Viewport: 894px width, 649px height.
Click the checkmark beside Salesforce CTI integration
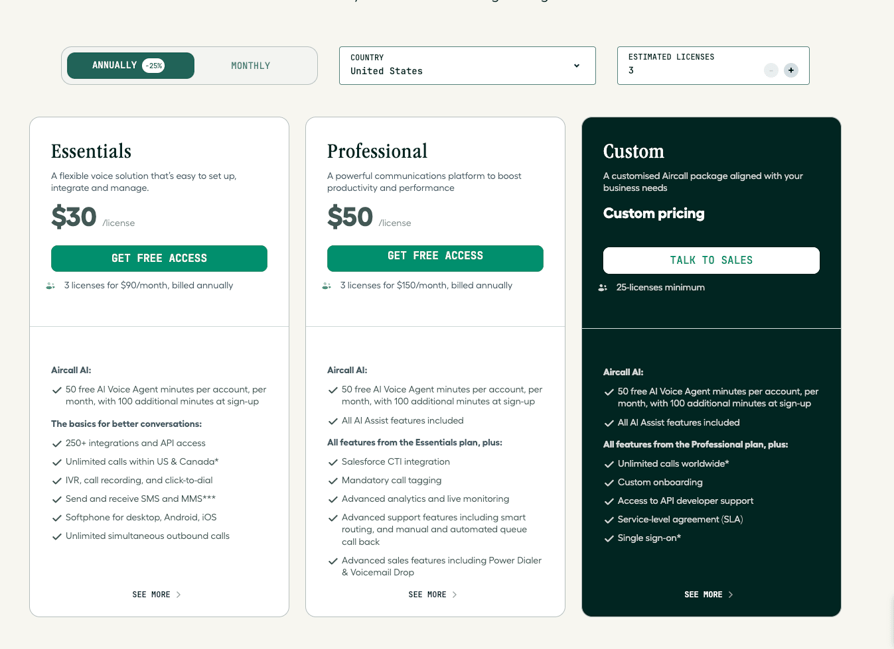tap(333, 462)
